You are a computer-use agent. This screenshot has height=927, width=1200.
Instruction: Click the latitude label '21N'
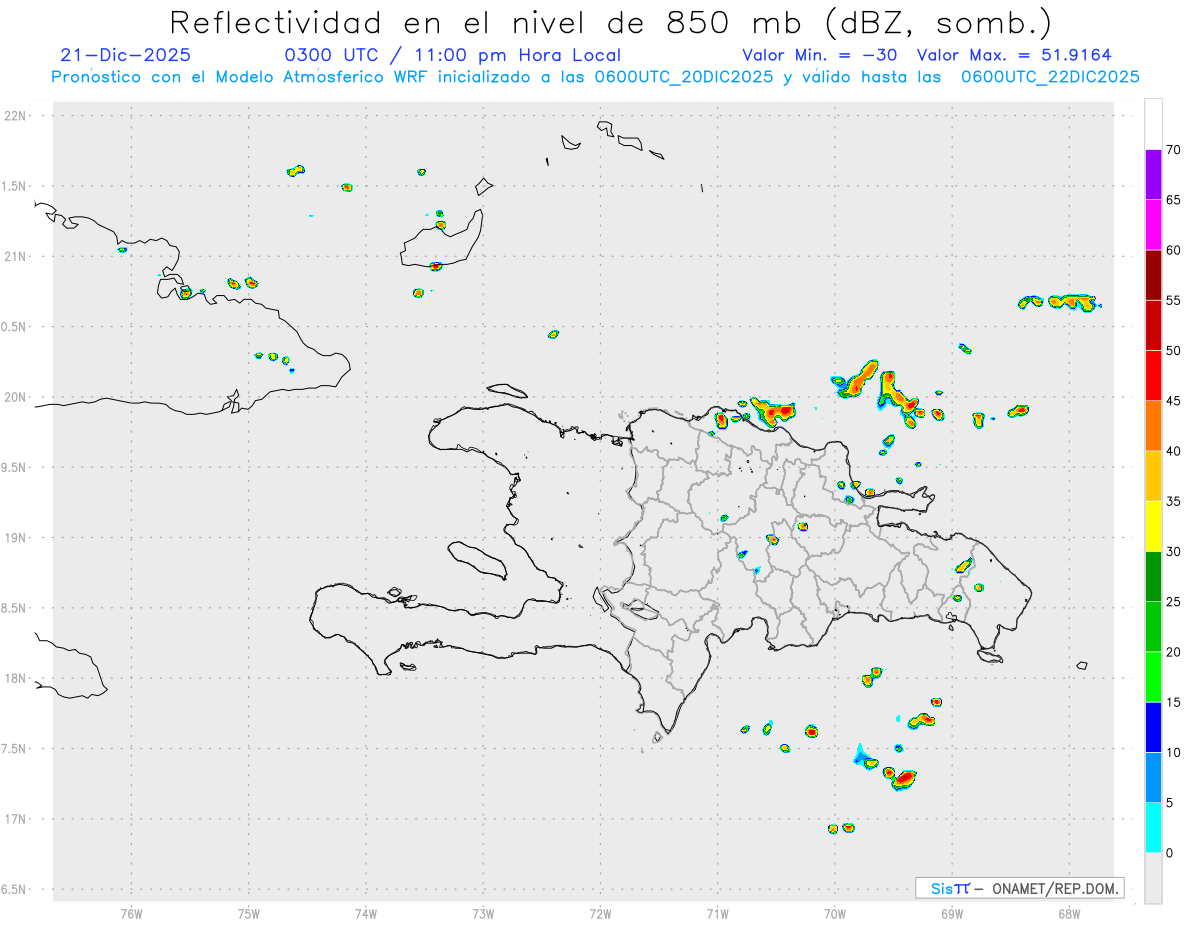pyautogui.click(x=17, y=256)
